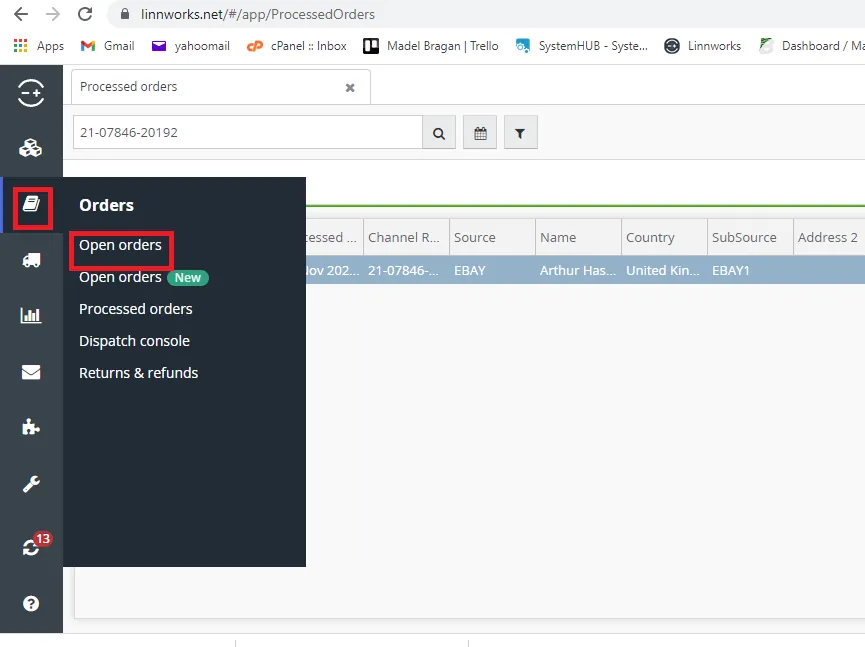
Task: Sort by Source column header
Action: pos(492,237)
